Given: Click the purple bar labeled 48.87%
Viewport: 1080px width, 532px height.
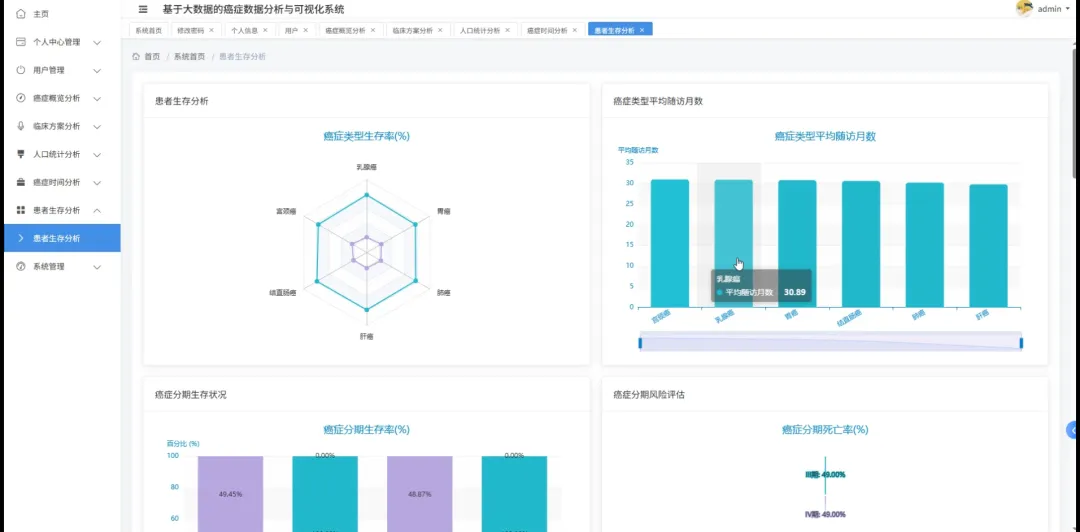Looking at the screenshot, I should pyautogui.click(x=419, y=493).
